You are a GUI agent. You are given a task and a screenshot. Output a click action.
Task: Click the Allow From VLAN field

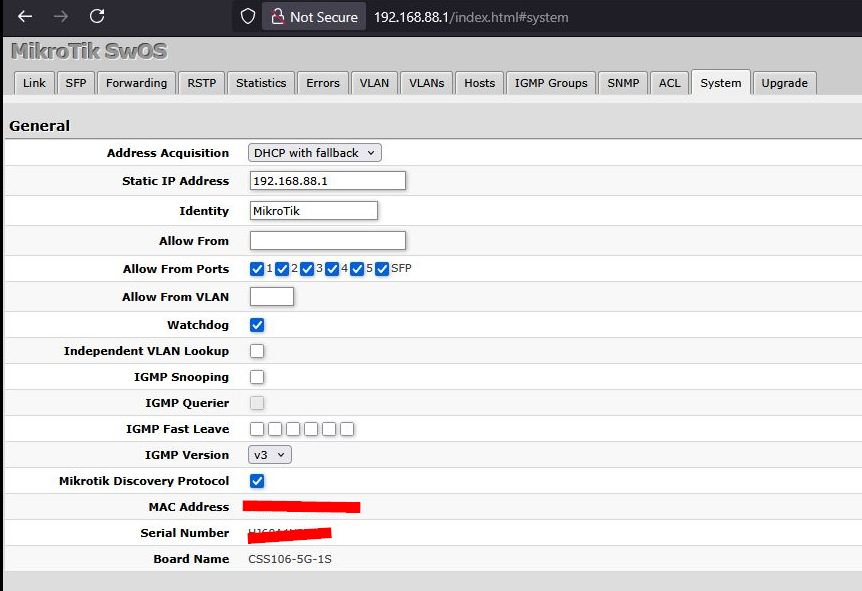pyautogui.click(x=272, y=297)
